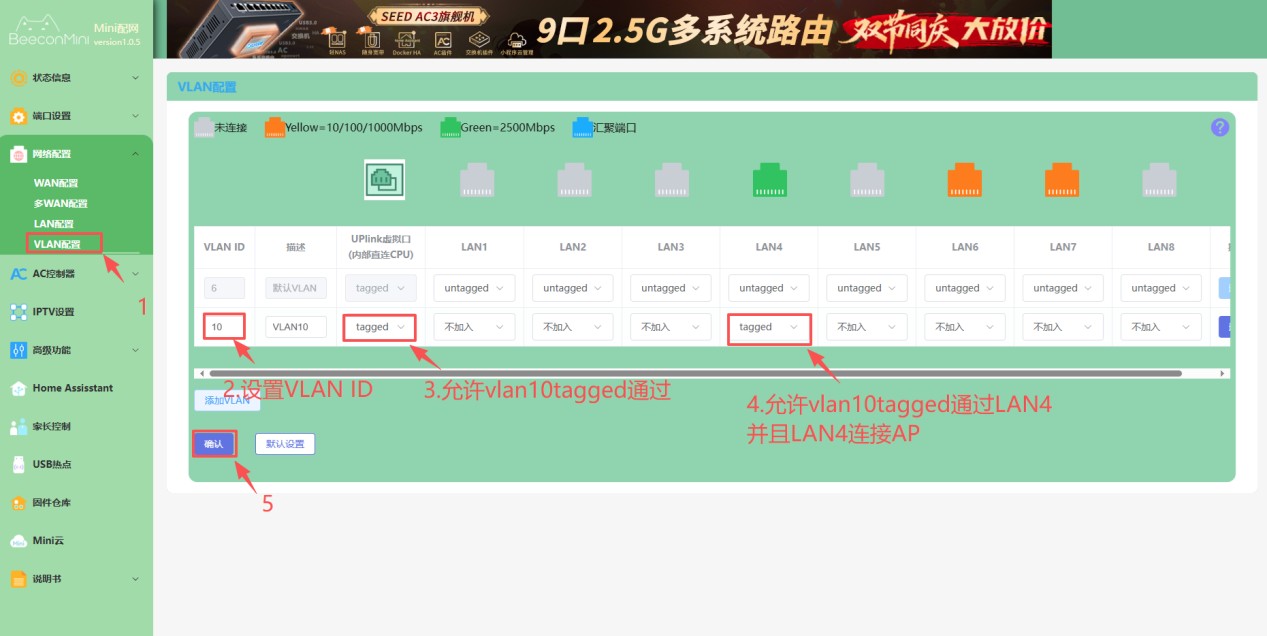Open default VLAN LAN1 untagged dropdown
Viewport: 1267px width, 636px height.
pos(474,288)
